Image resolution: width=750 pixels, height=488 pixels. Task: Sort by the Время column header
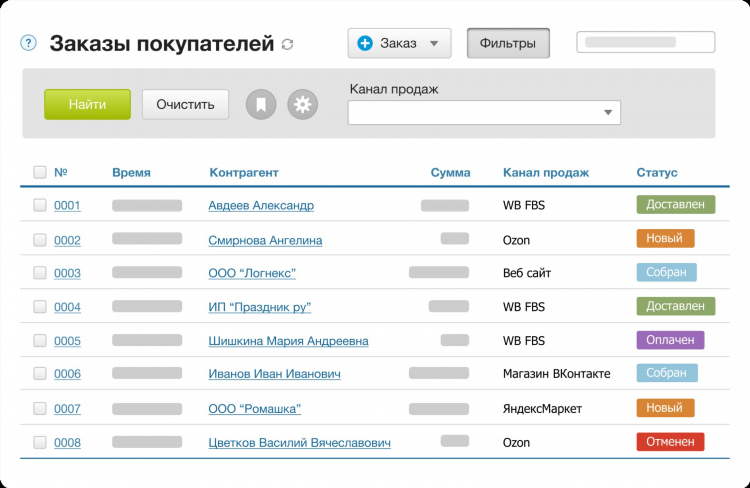point(131,172)
